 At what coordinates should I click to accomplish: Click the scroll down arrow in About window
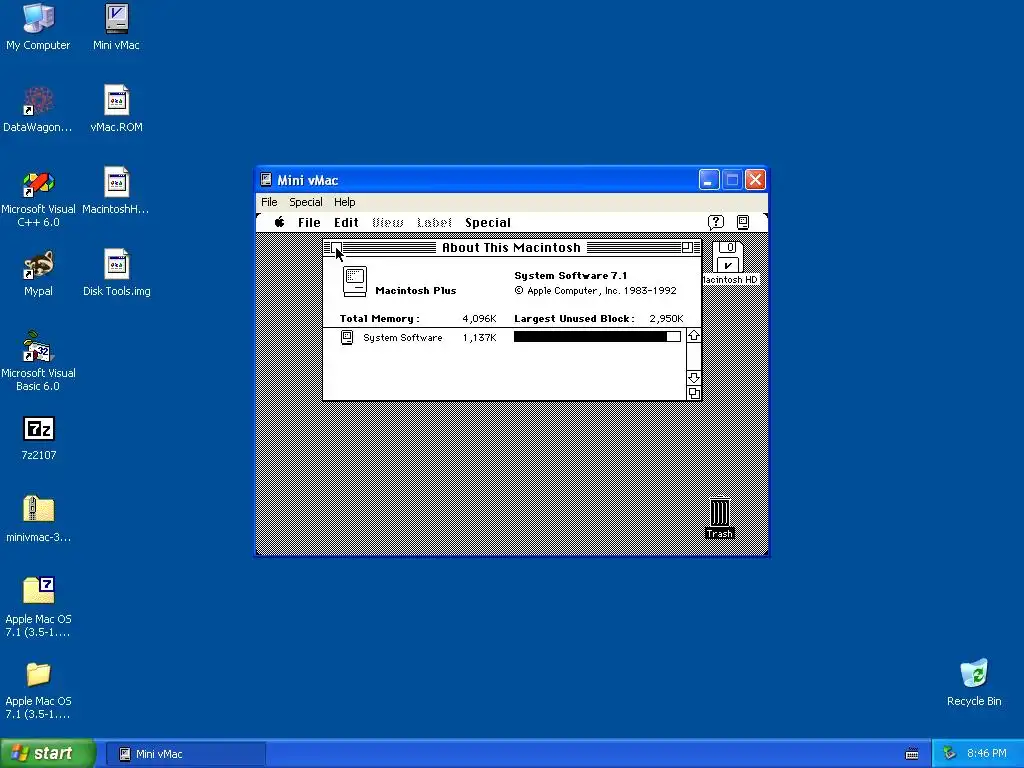click(x=694, y=378)
